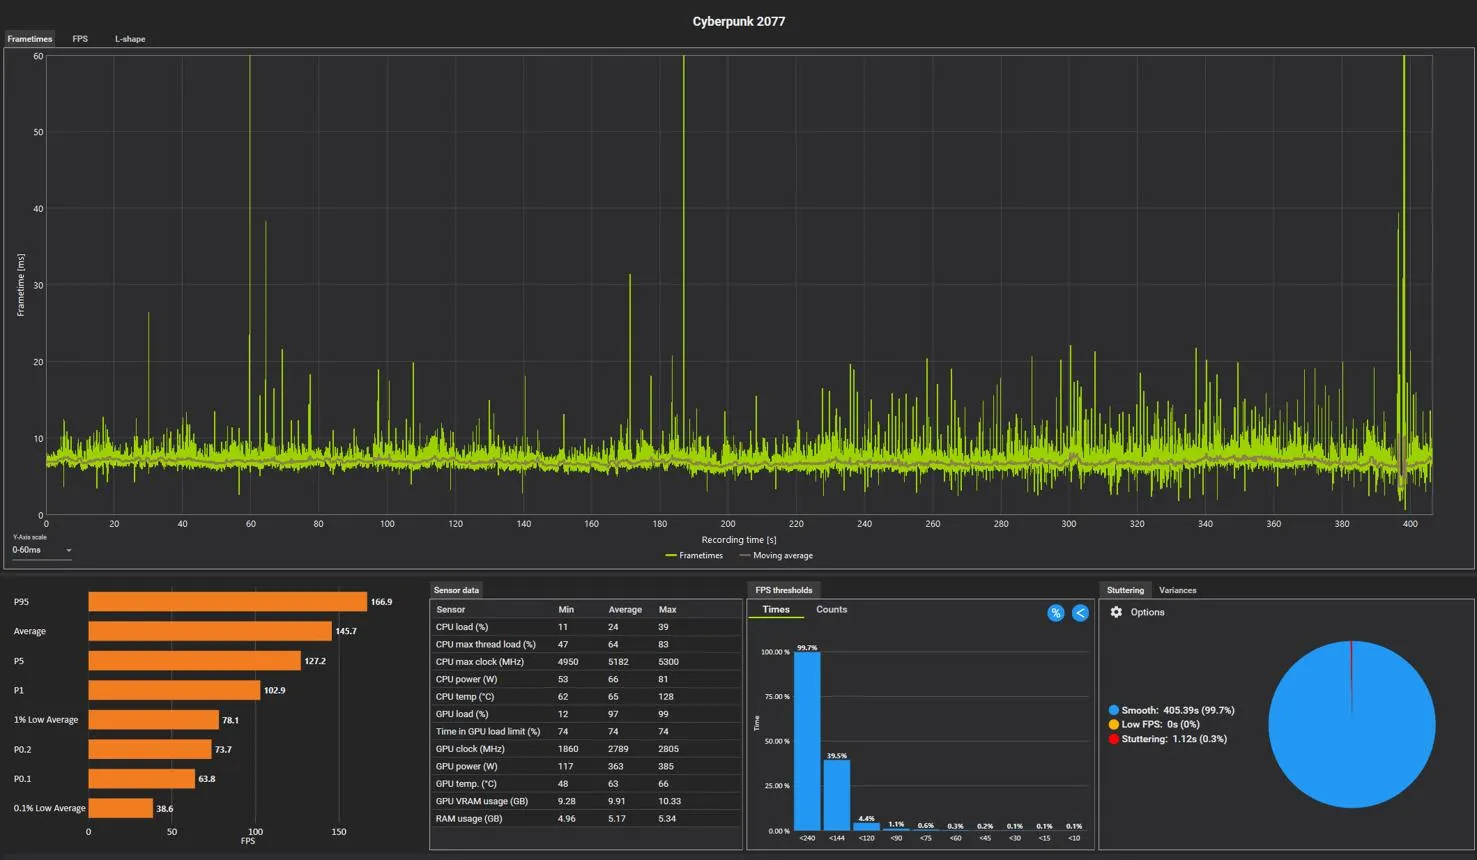
Task: Click the <144 threshold bar at 39.5%
Action: point(837,795)
